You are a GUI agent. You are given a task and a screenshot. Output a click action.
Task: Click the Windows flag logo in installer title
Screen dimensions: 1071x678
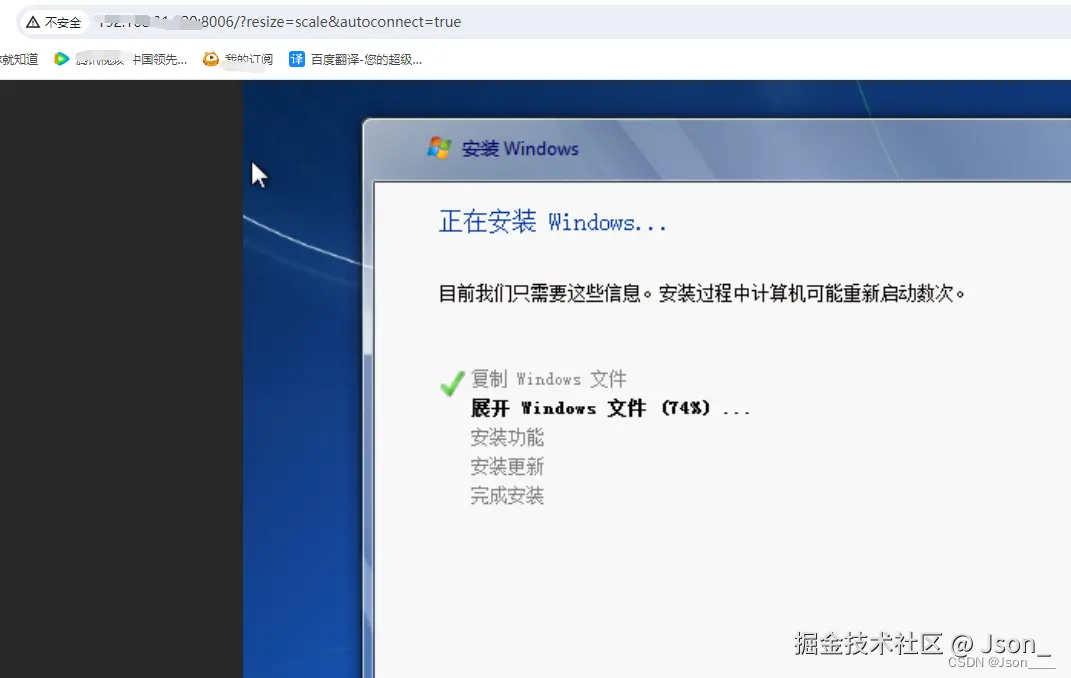tap(439, 147)
